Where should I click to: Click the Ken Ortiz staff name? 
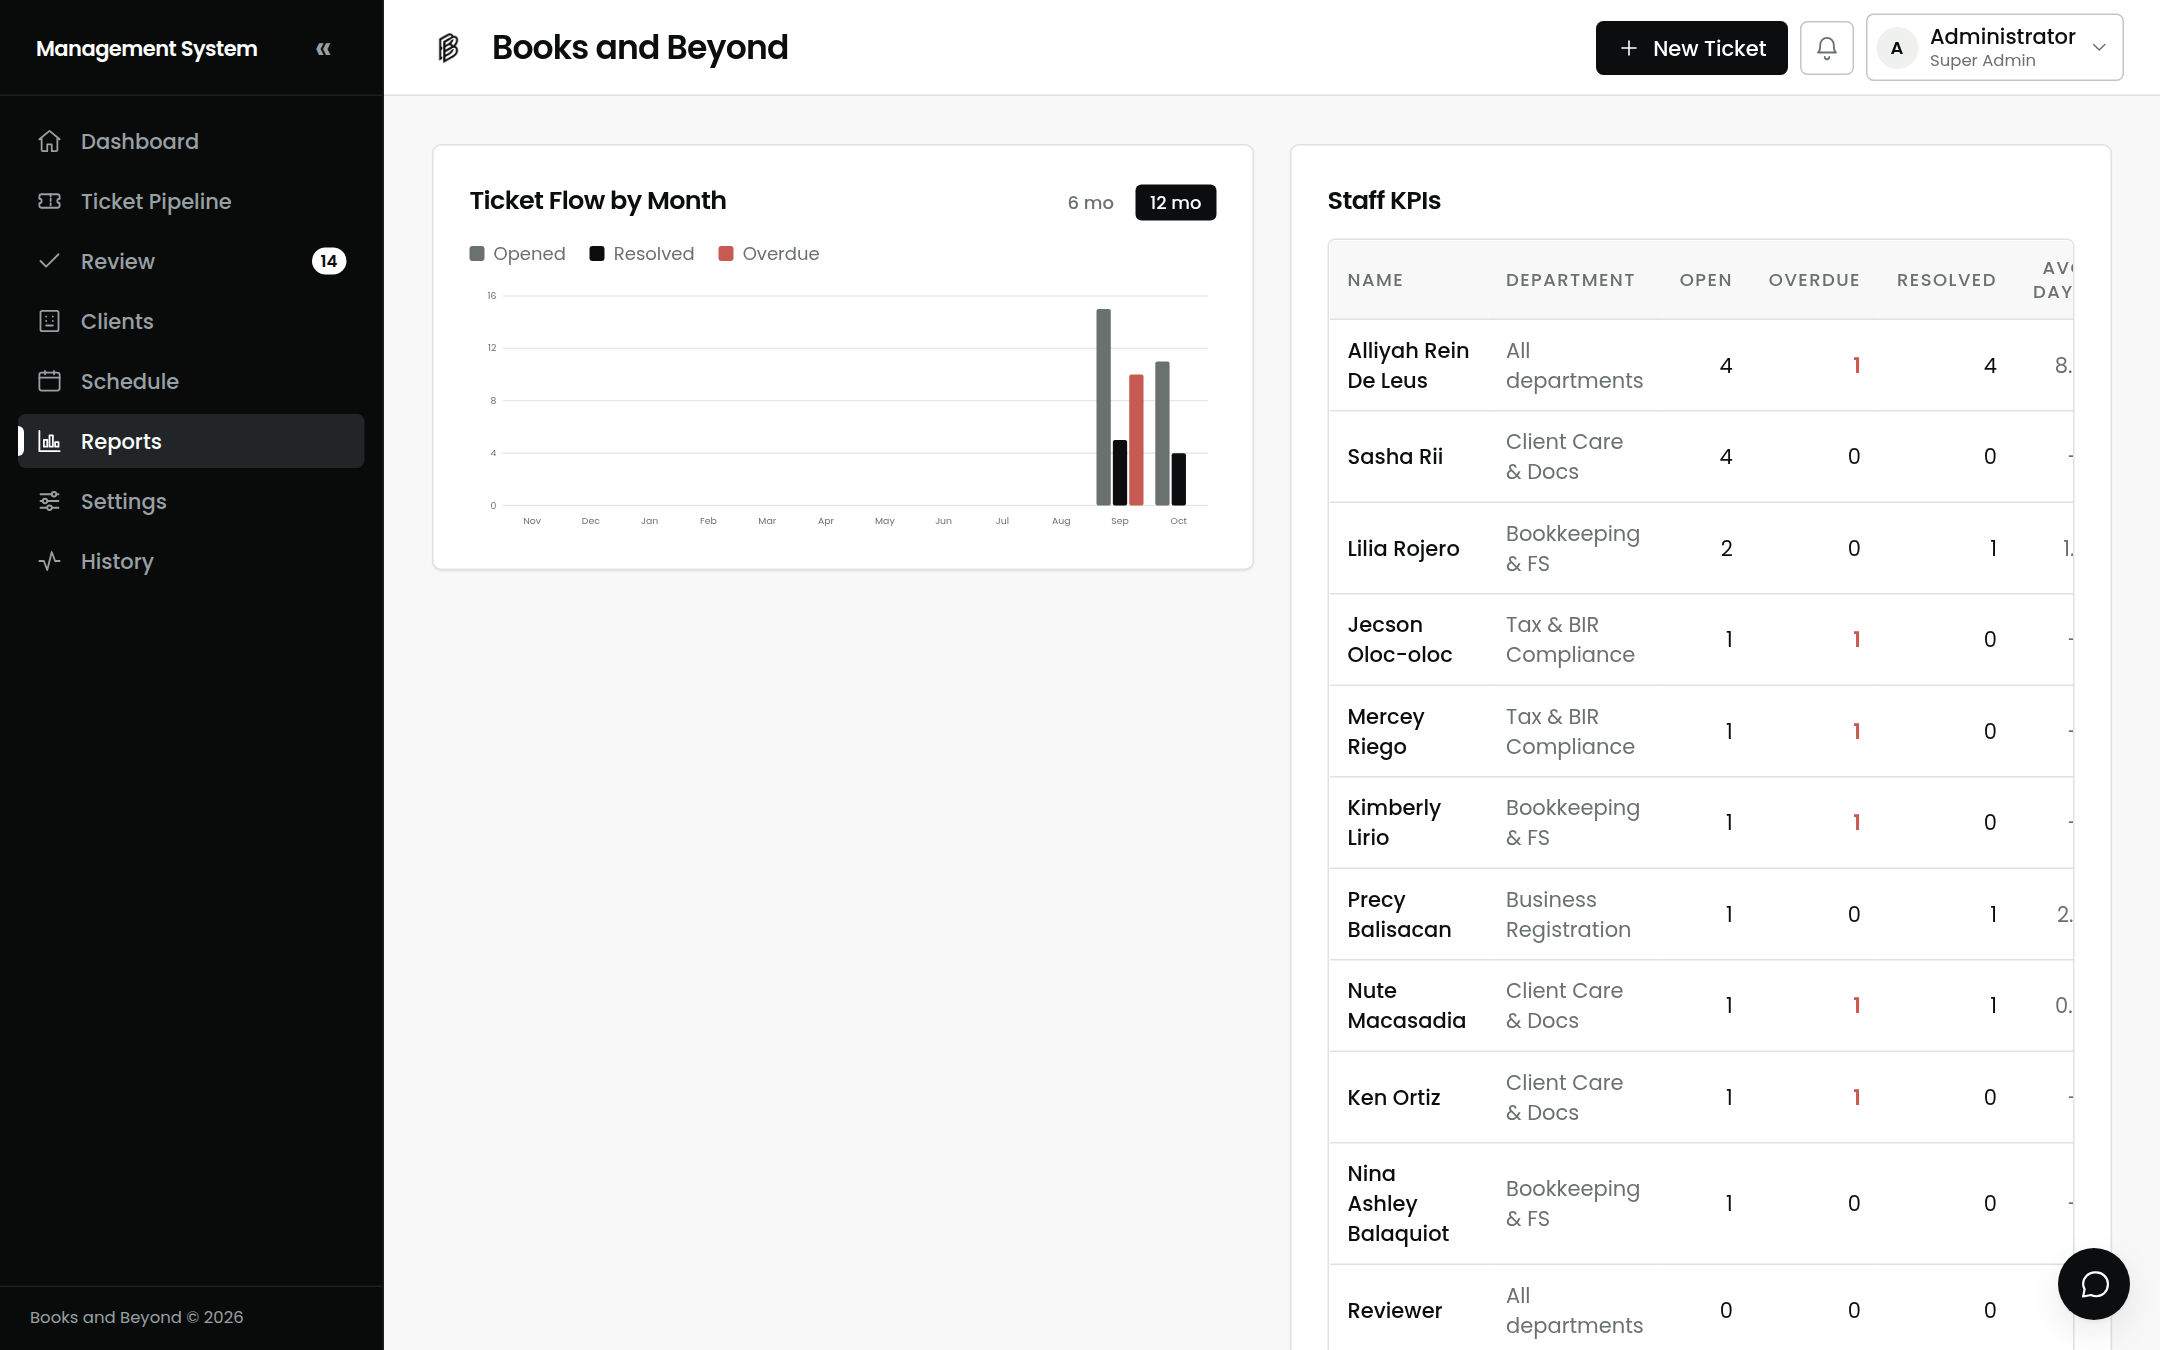click(1394, 1097)
